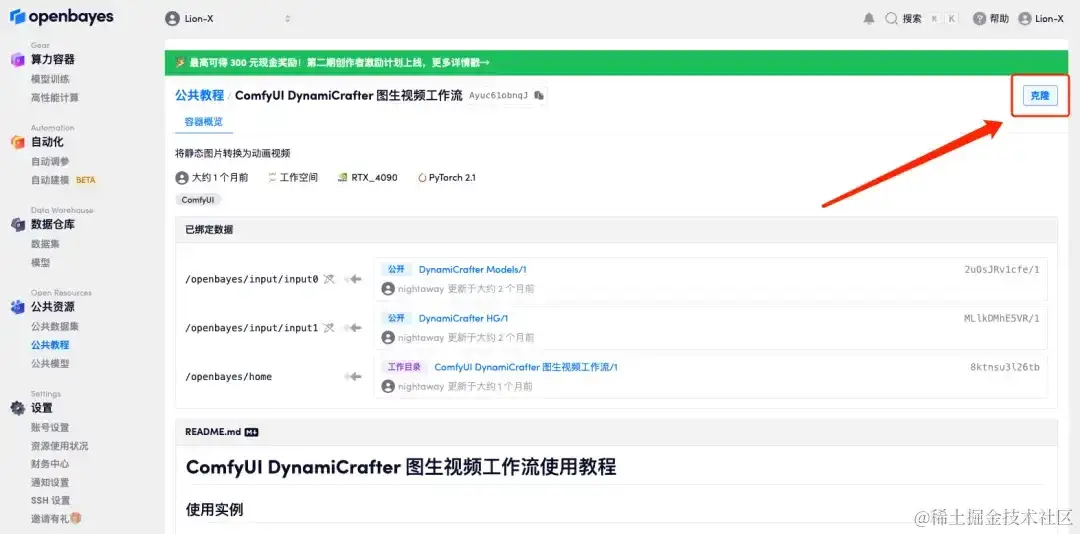This screenshot has height=534, width=1080.
Task: Open 高性能计算 in the sidebar
Action: (x=55, y=98)
